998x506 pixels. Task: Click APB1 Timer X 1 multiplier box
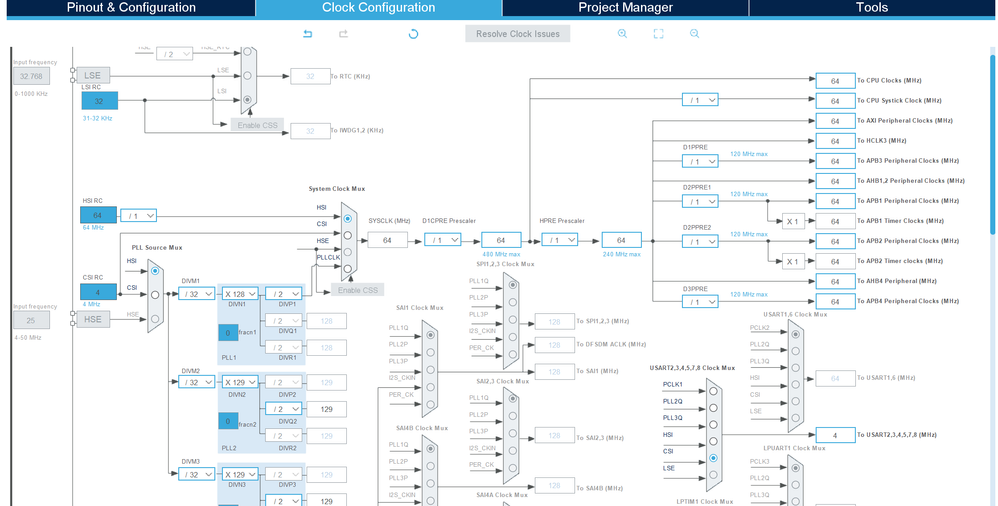793,221
